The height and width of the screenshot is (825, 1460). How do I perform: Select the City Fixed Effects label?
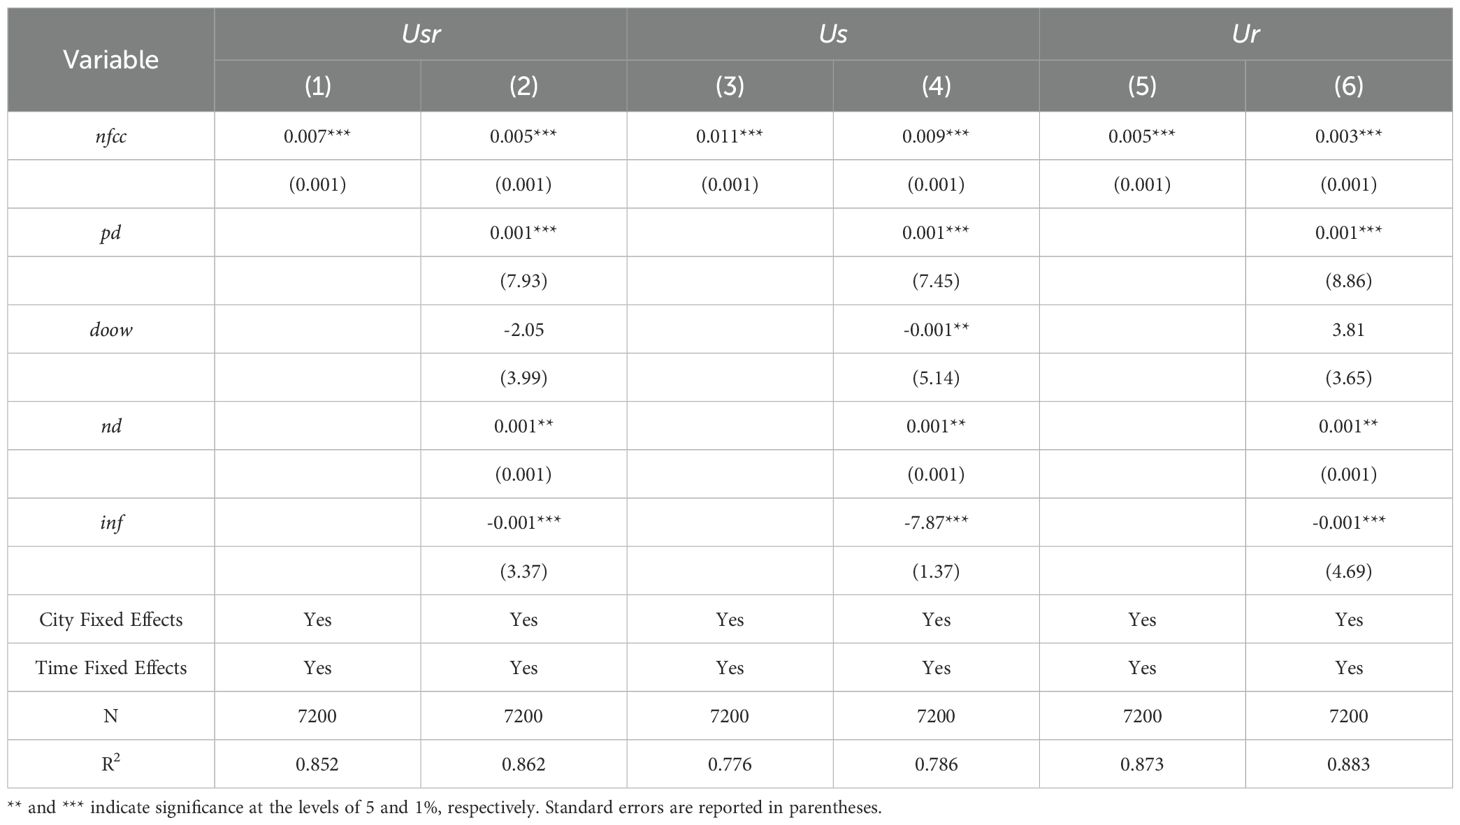click(110, 619)
